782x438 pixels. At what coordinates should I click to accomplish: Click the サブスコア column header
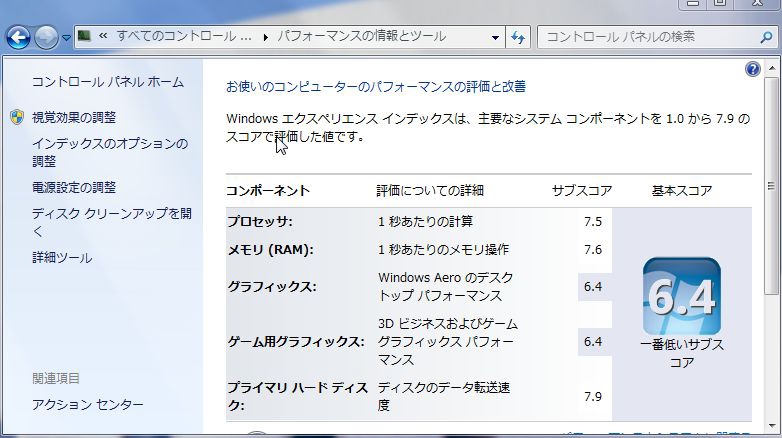click(x=582, y=191)
